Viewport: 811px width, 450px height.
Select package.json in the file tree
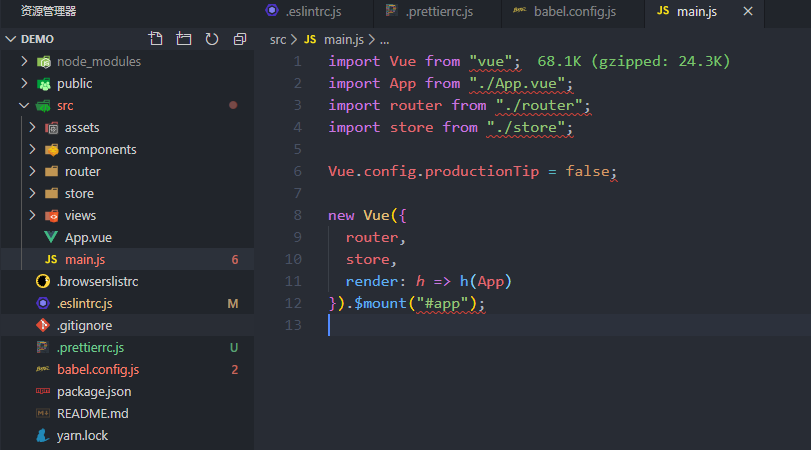coord(94,391)
